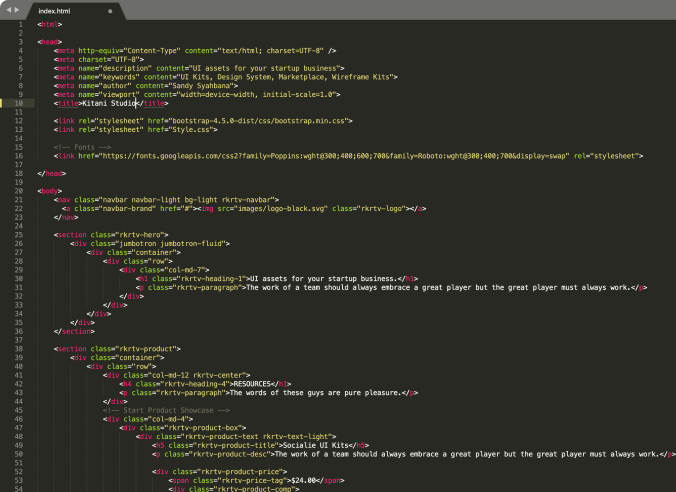The image size is (676, 492).
Task: Click 'RESOURCES' heading text on line 42
Action: (x=252, y=384)
